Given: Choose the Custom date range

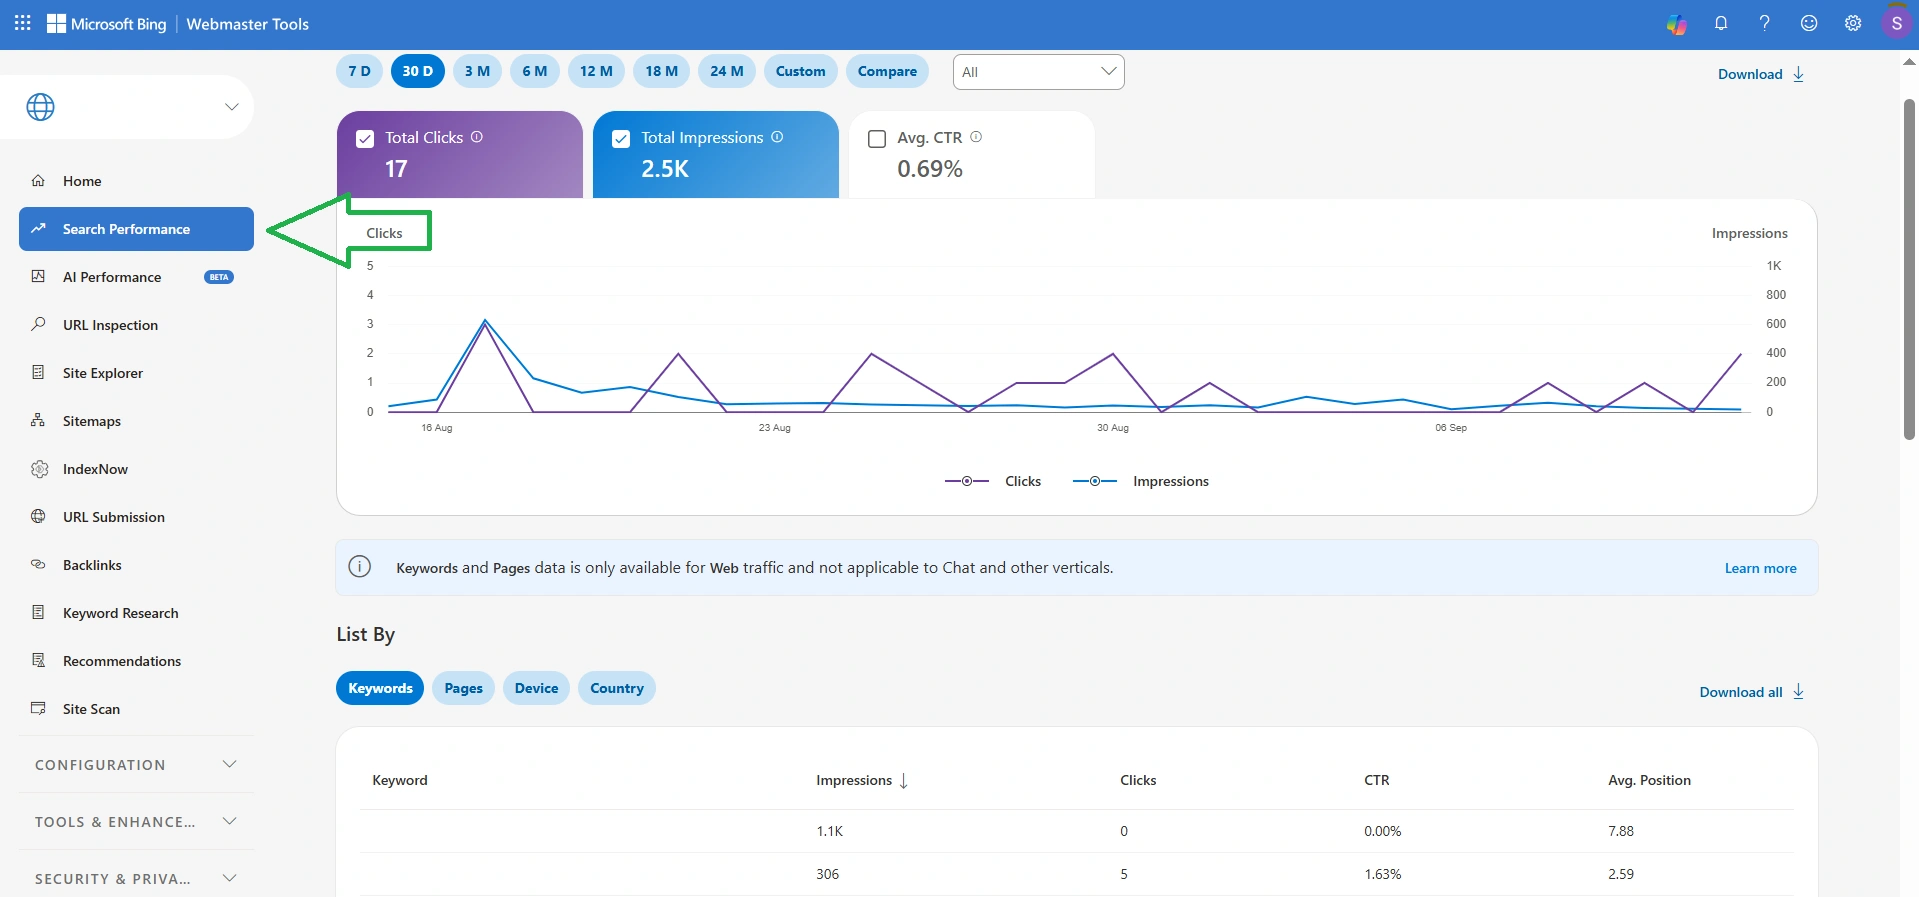Looking at the screenshot, I should click(x=801, y=71).
